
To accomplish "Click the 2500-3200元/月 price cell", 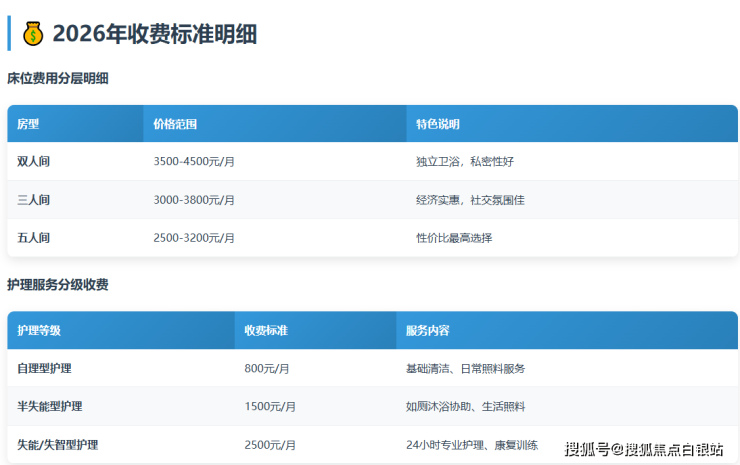I will click(x=195, y=238).
